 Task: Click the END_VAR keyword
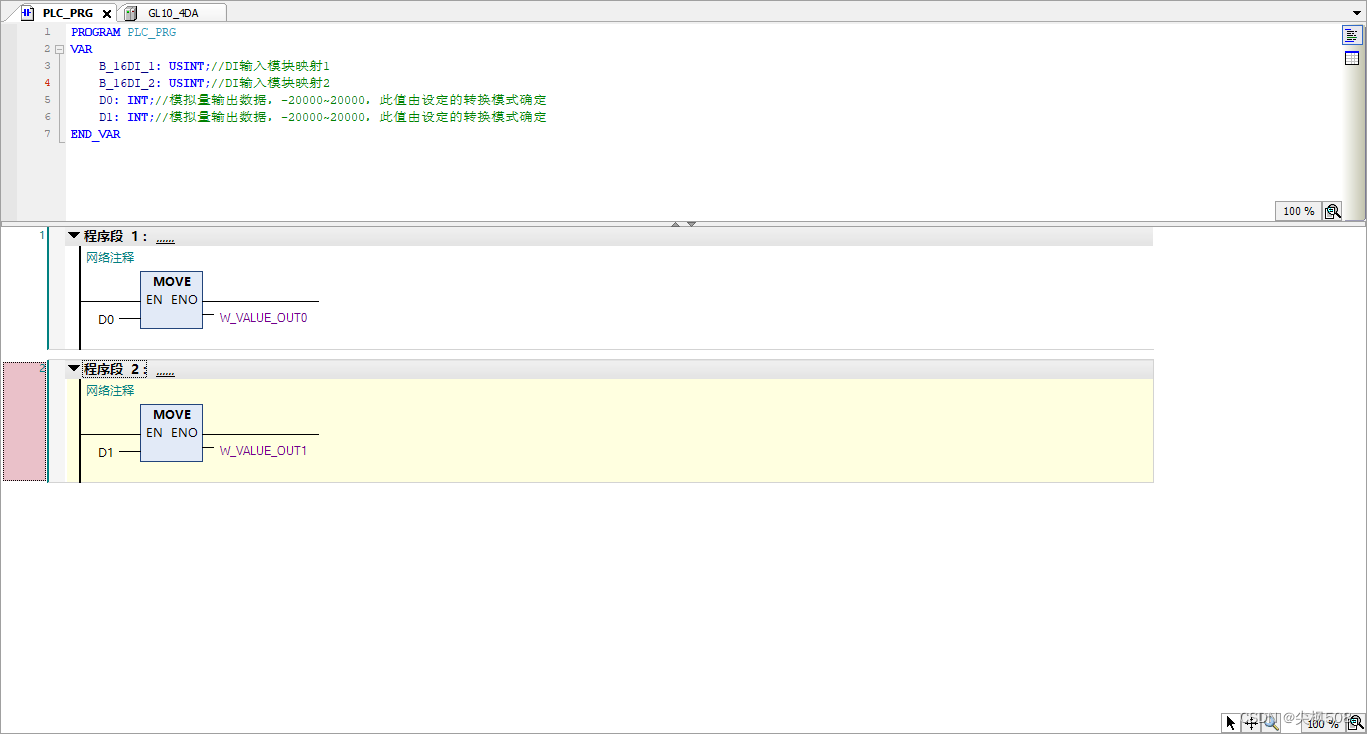[96, 134]
